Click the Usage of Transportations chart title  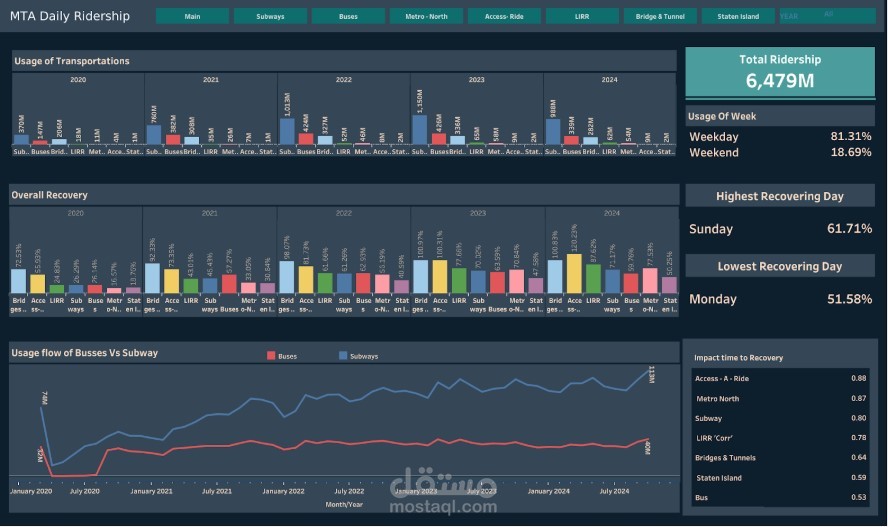coord(72,61)
